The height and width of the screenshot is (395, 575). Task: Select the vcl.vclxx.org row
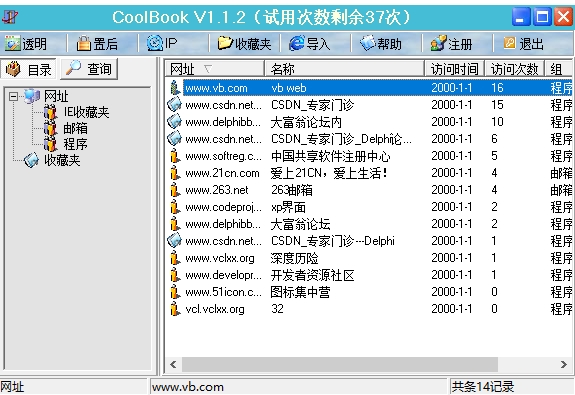(x=369, y=309)
